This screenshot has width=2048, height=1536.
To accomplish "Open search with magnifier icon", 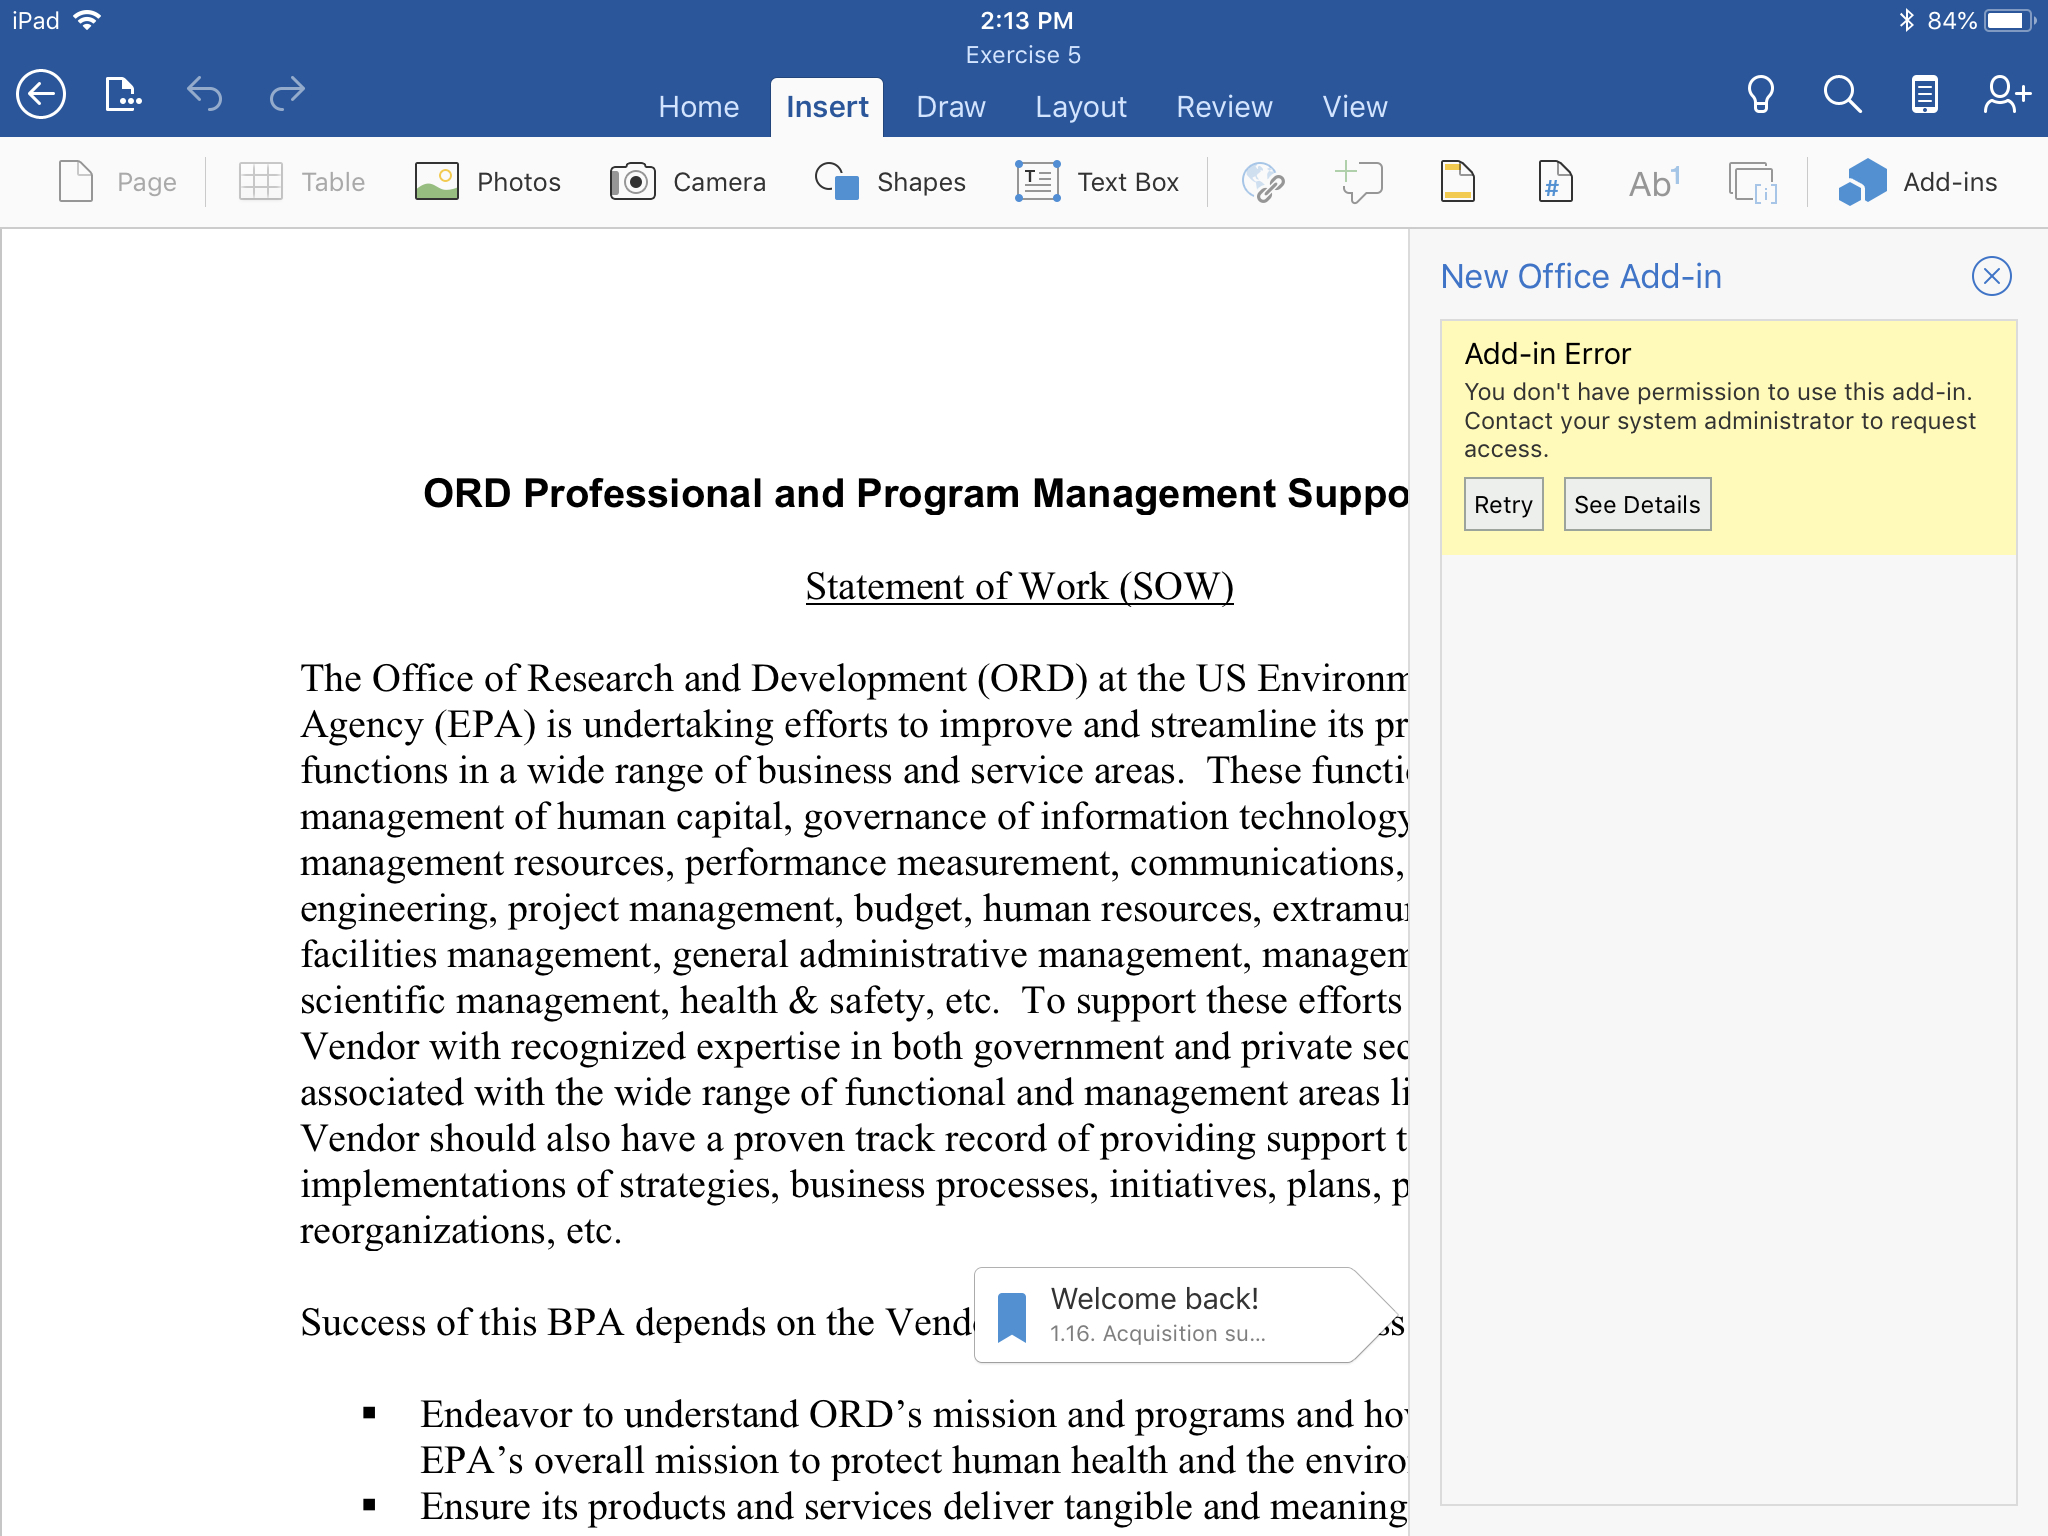I will (x=1842, y=95).
